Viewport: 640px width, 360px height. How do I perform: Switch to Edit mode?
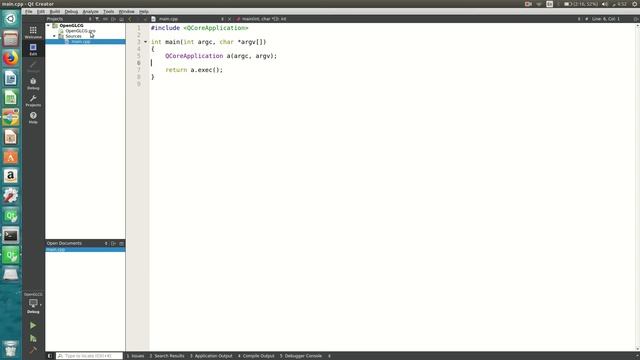coord(33,49)
